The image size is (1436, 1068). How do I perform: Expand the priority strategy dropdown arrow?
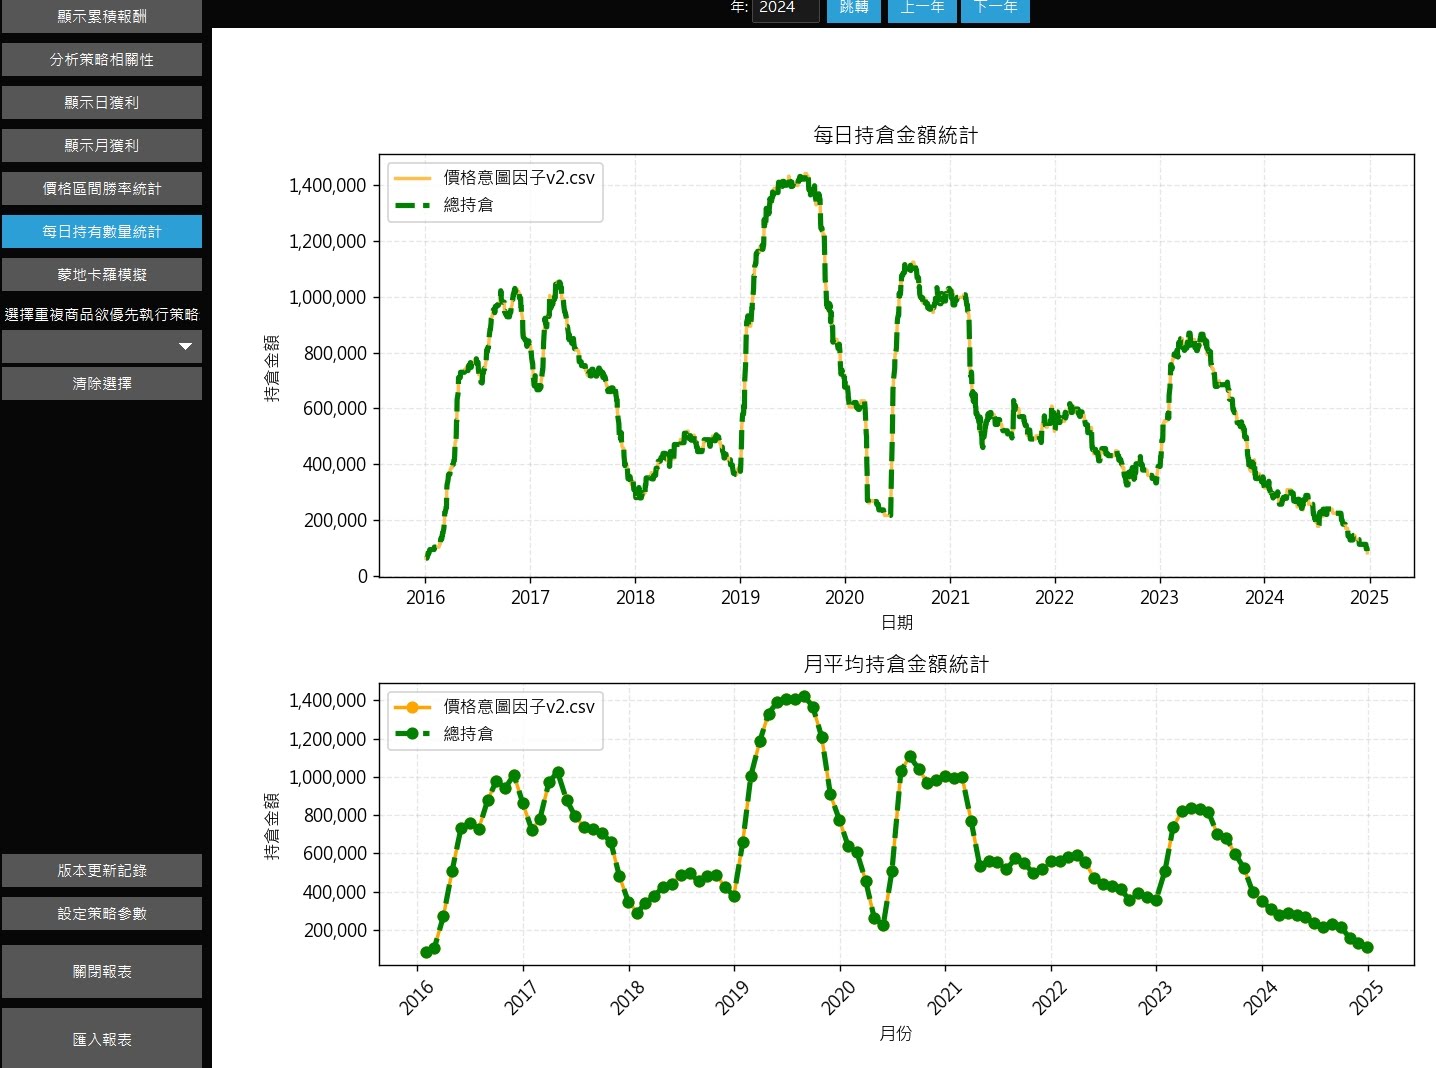(x=185, y=346)
